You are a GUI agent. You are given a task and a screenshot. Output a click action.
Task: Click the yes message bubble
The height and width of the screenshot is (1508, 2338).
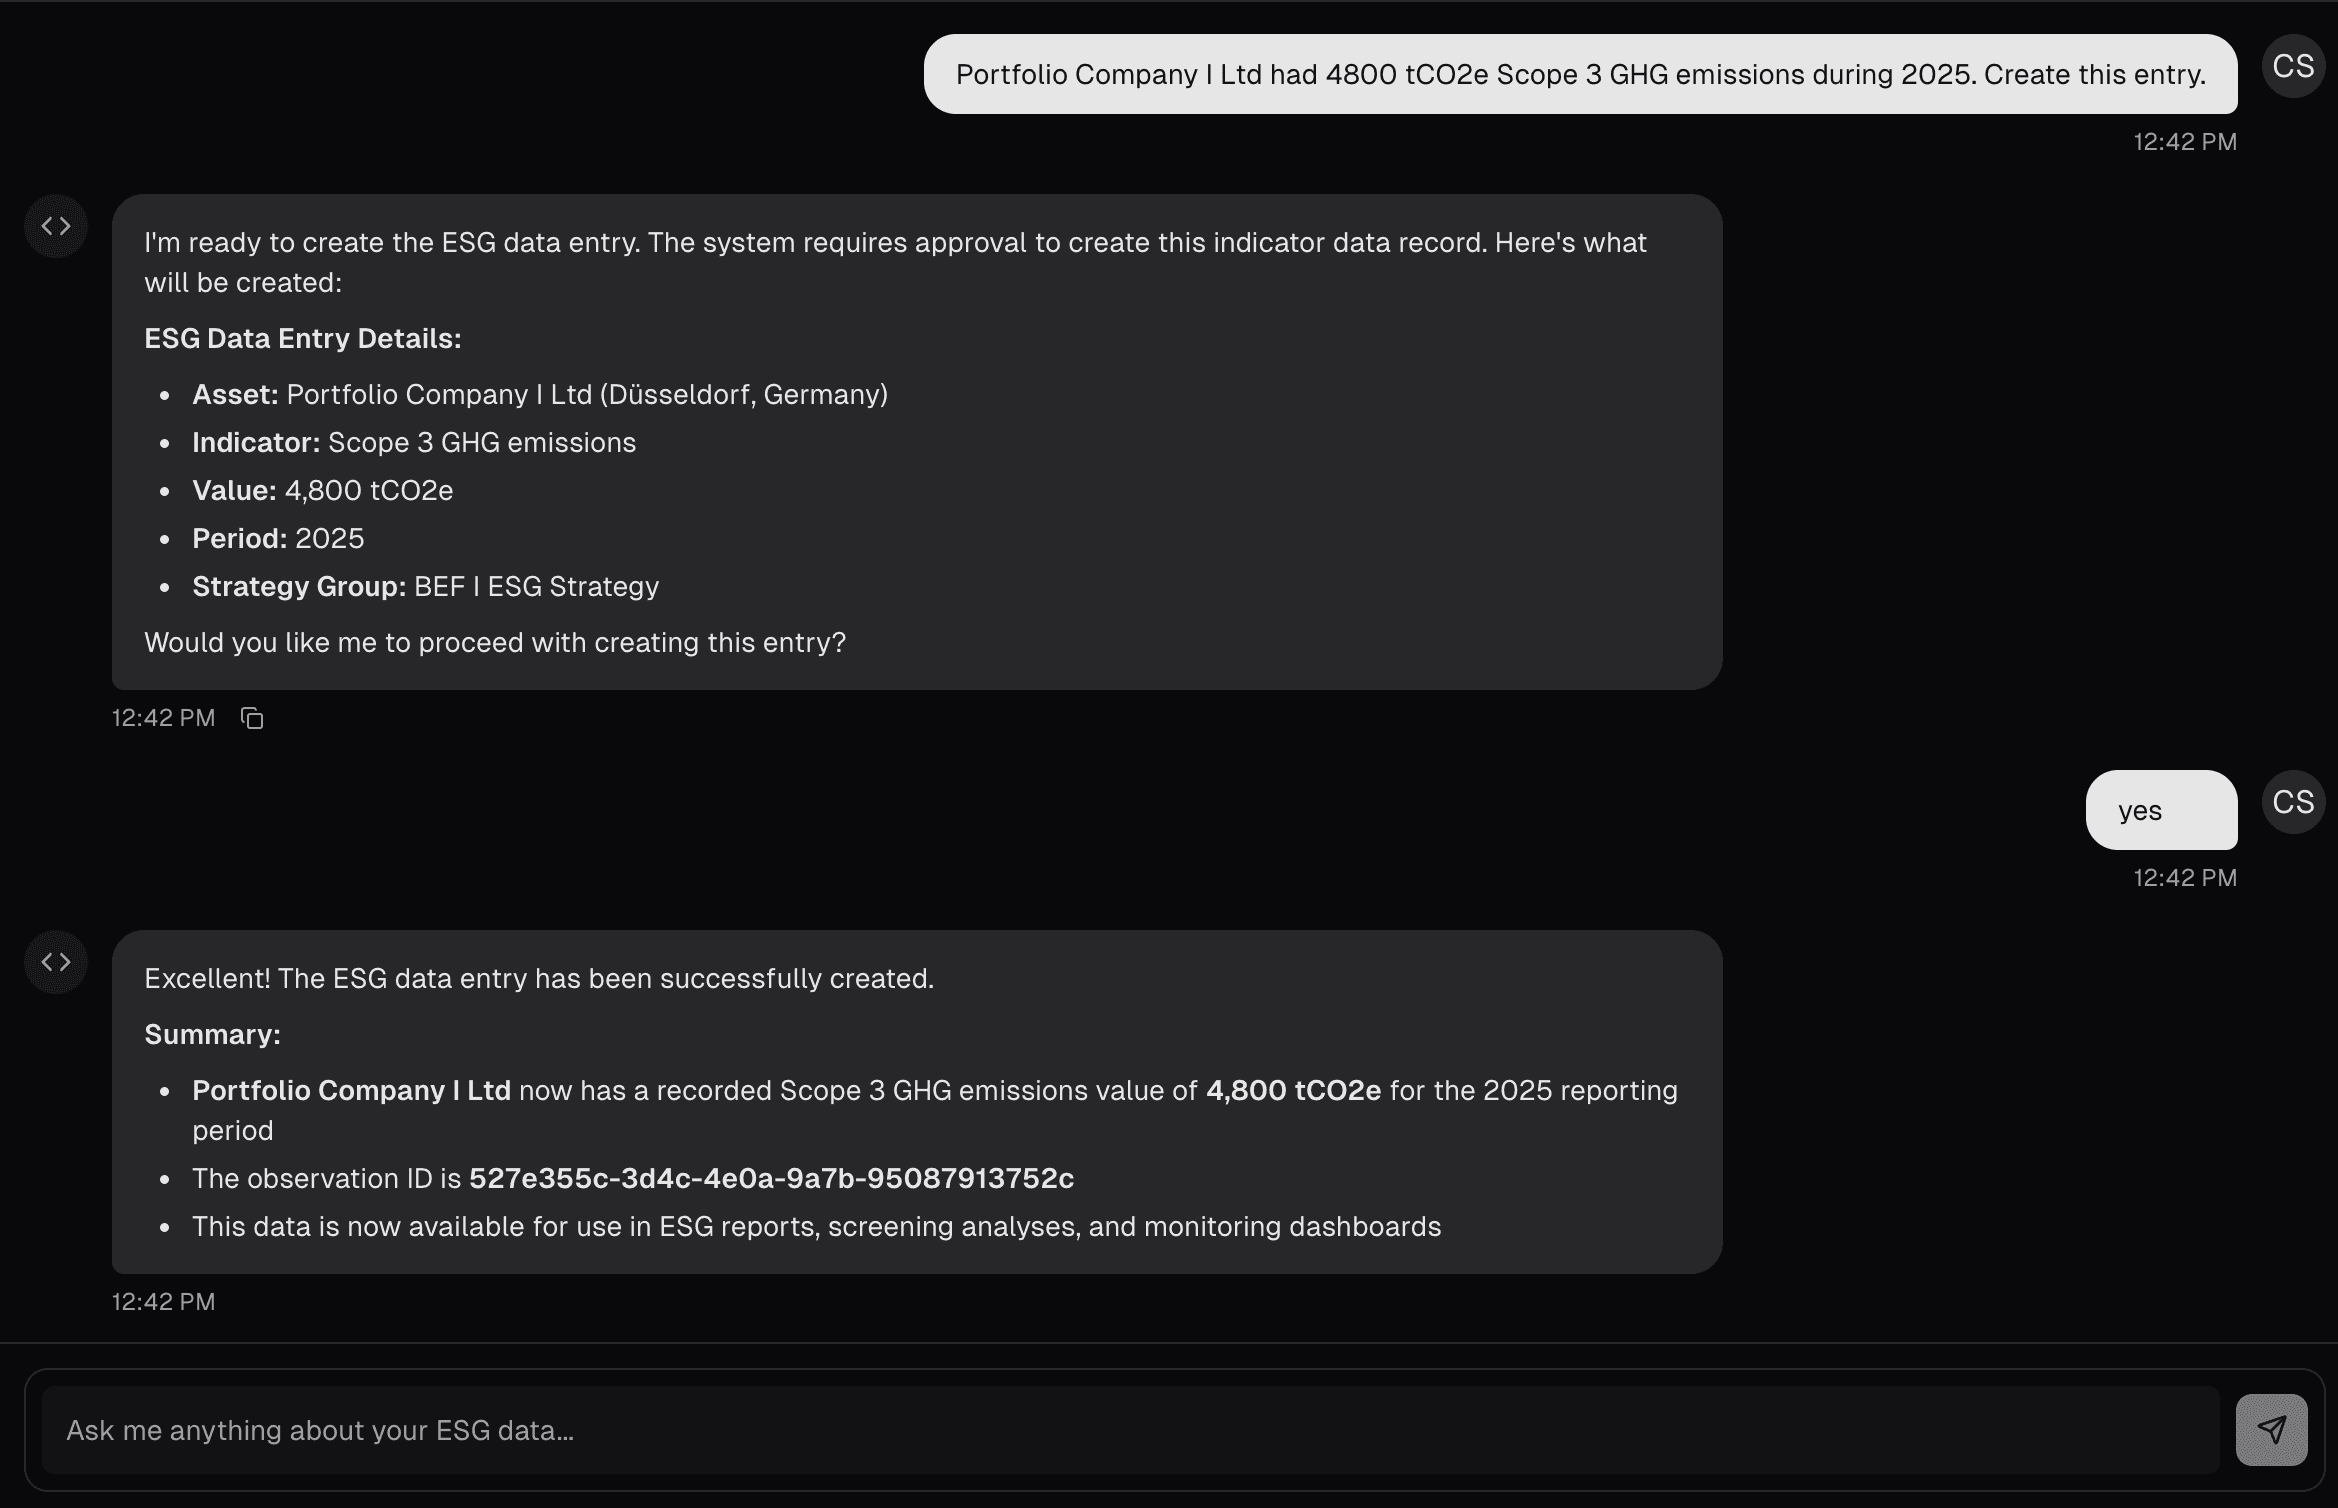pos(2160,811)
